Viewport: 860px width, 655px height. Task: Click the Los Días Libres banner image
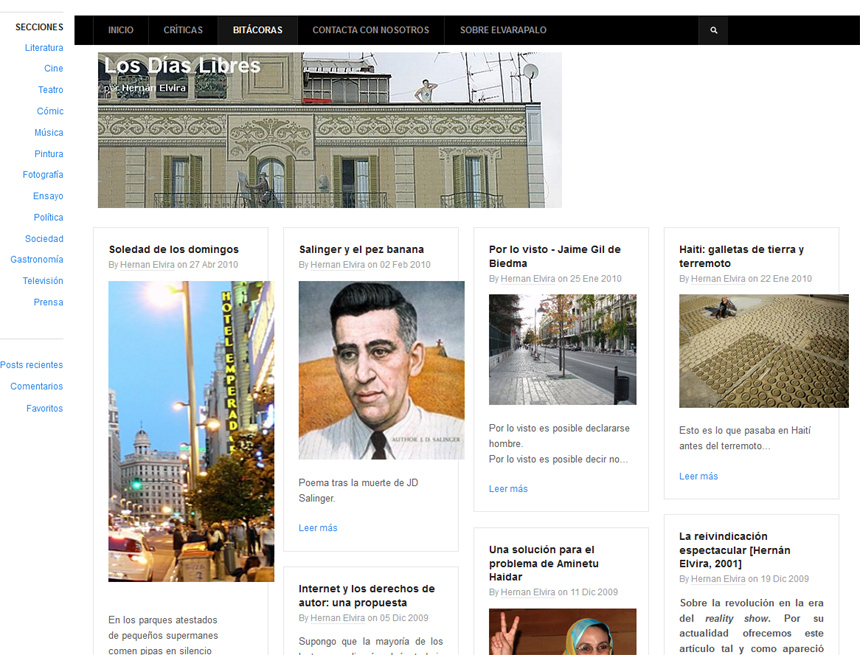click(x=329, y=130)
